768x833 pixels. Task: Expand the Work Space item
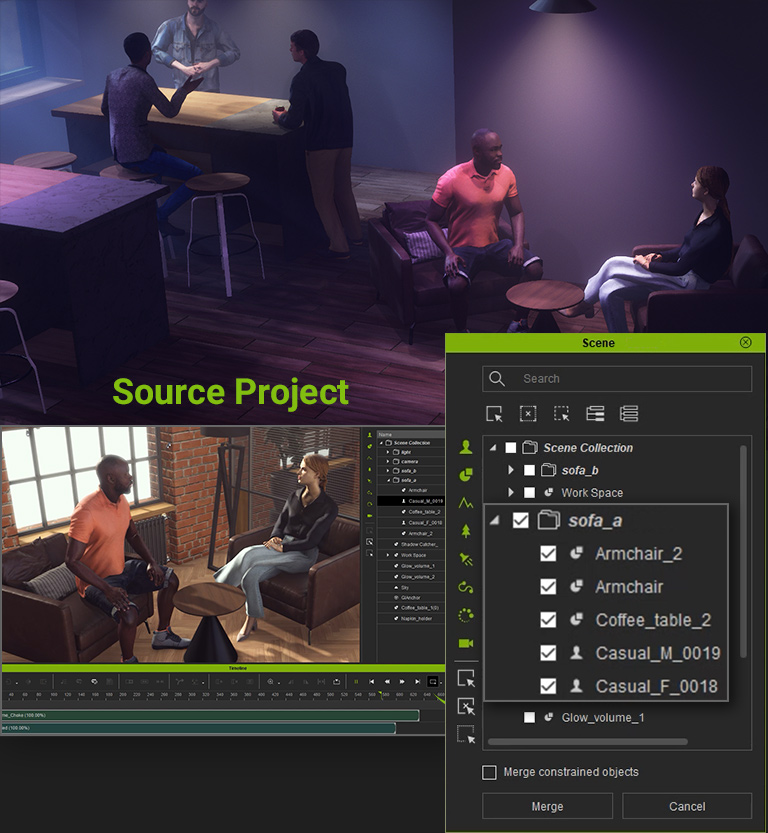511,493
